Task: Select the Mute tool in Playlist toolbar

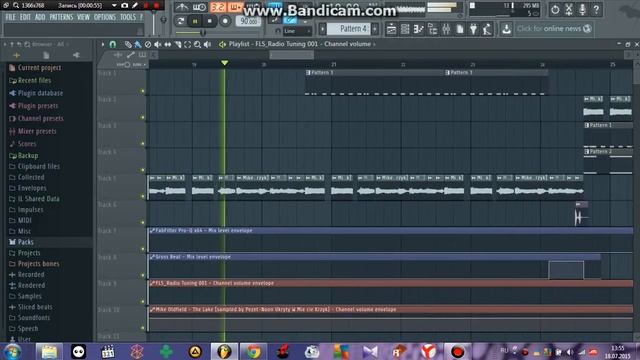Action: pos(158,44)
